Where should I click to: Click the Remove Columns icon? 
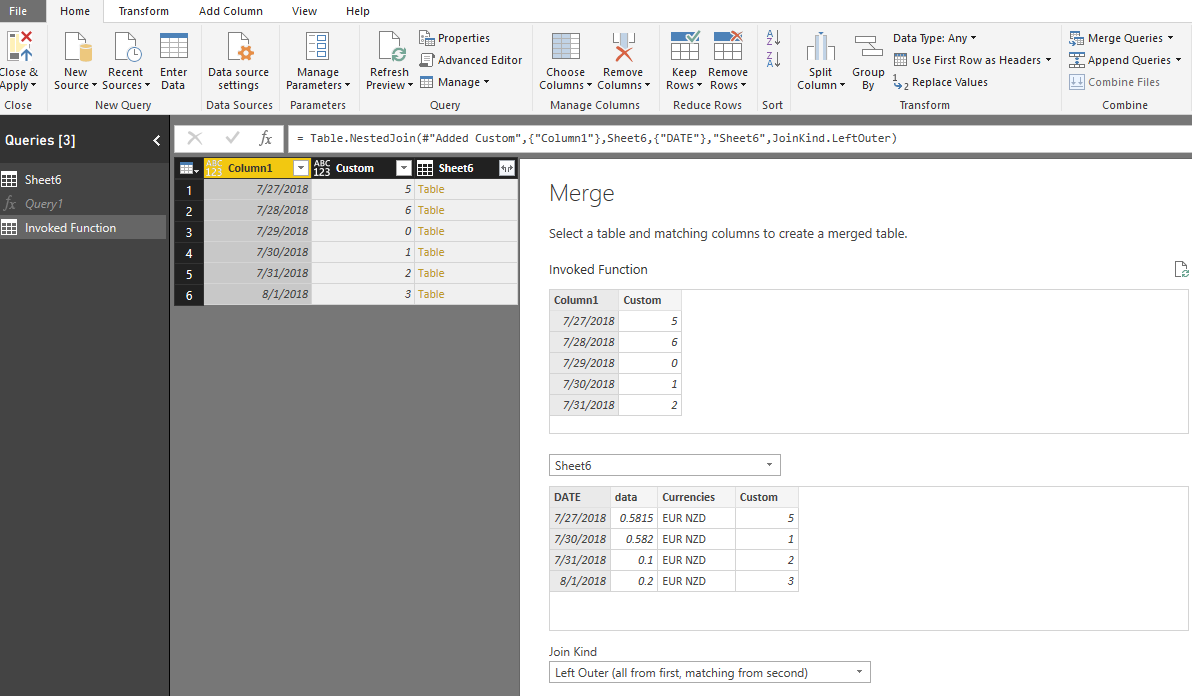tap(623, 46)
